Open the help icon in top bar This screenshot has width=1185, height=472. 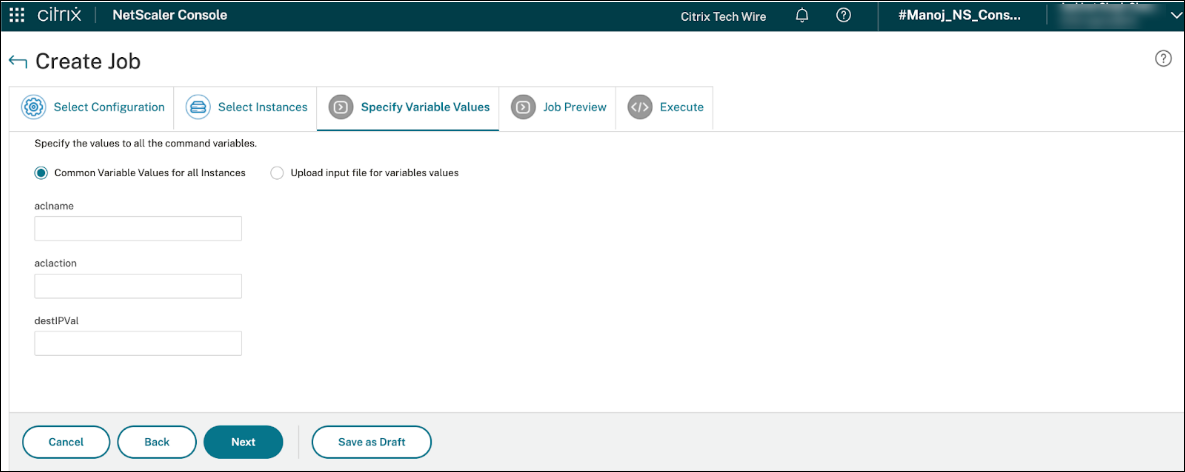coord(843,16)
